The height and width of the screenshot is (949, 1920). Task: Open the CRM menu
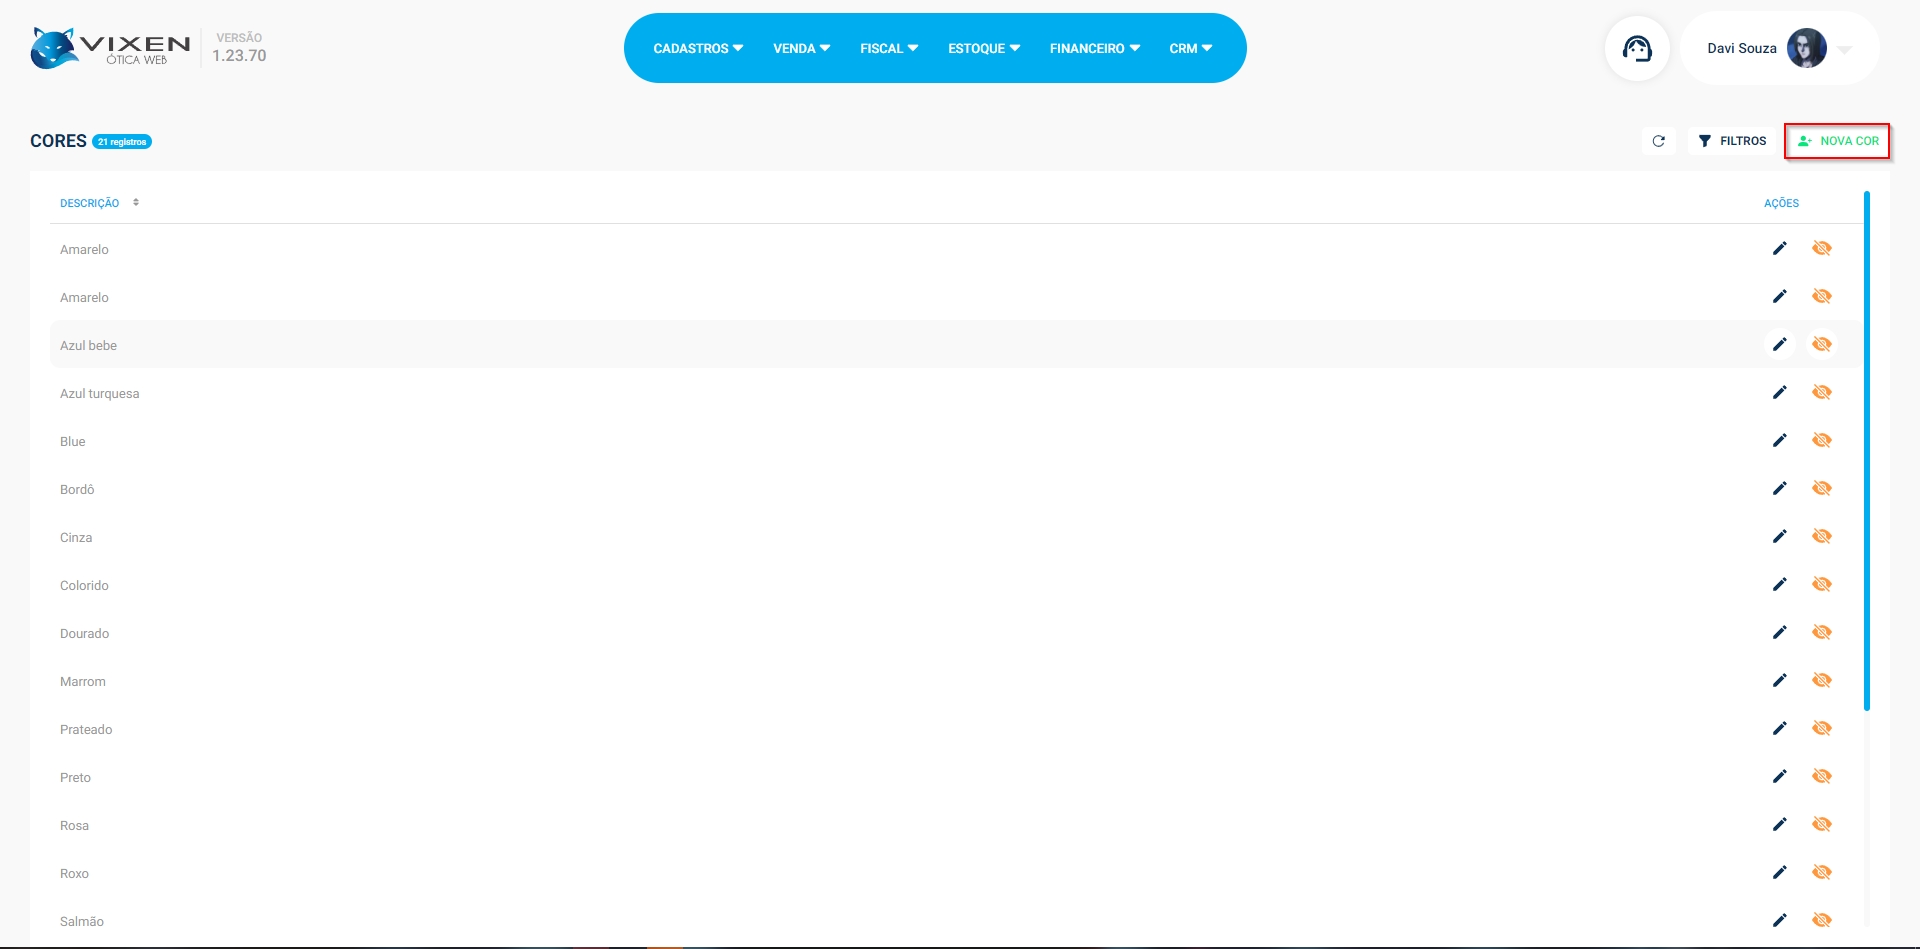tap(1190, 48)
